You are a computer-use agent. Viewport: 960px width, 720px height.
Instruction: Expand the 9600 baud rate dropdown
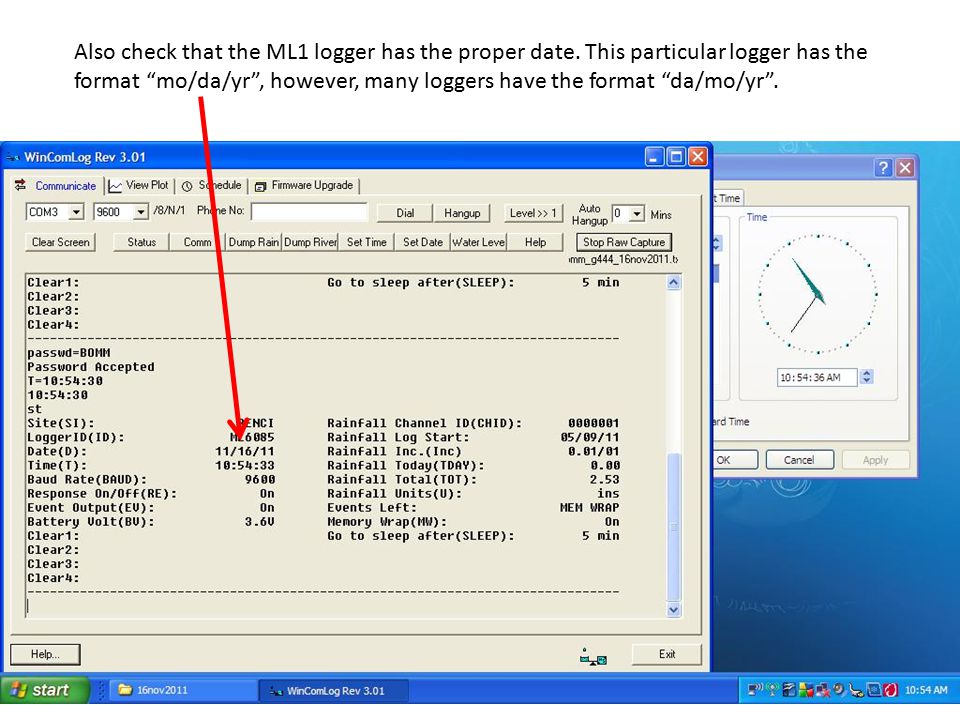pyautogui.click(x=141, y=212)
